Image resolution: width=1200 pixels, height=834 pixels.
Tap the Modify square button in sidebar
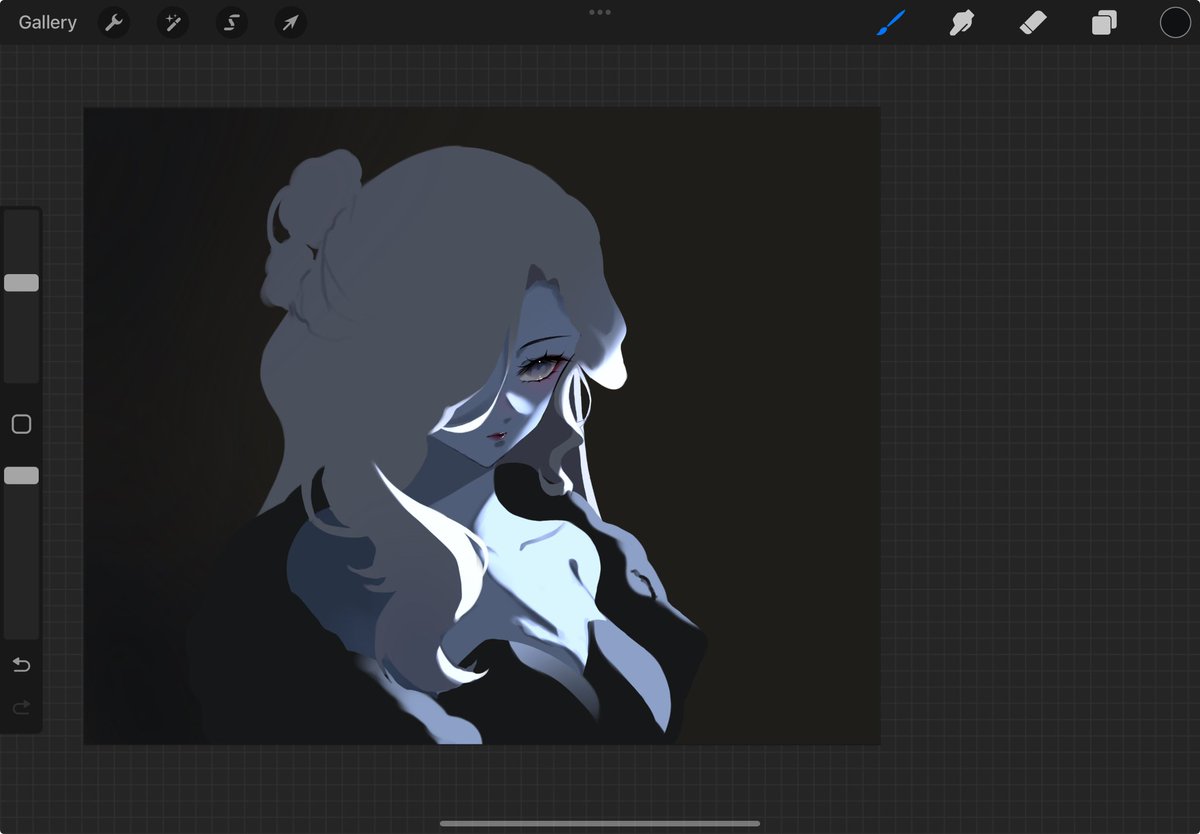(21, 425)
